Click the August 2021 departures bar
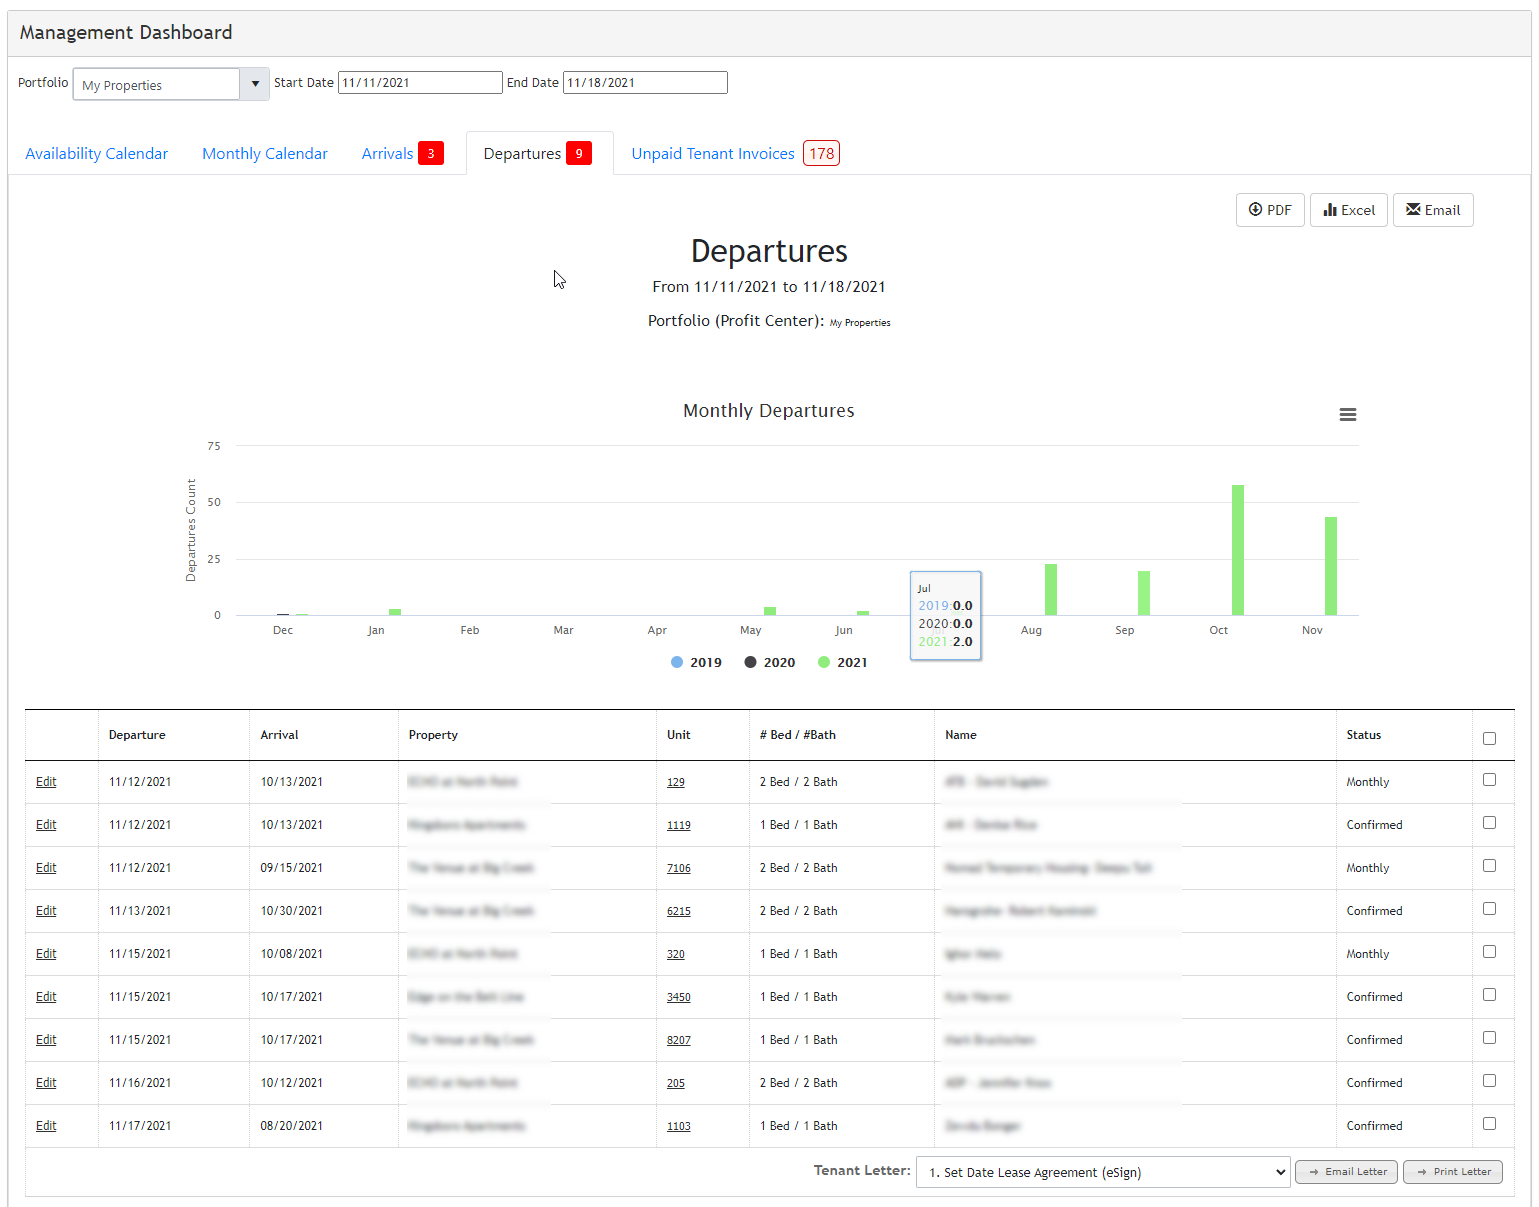The height and width of the screenshot is (1207, 1539). 1051,590
